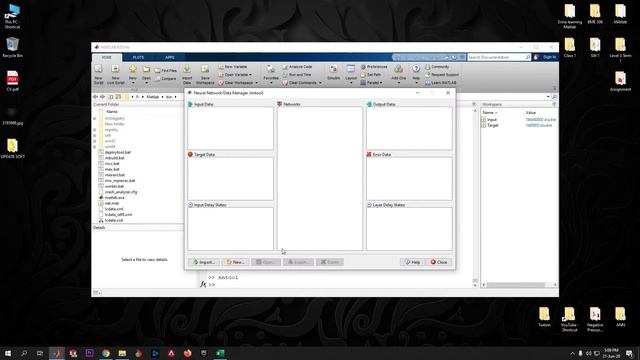Open the Clear Workspace dropdown arrow
Viewport: 640px width, 360px height.
(x=256, y=83)
